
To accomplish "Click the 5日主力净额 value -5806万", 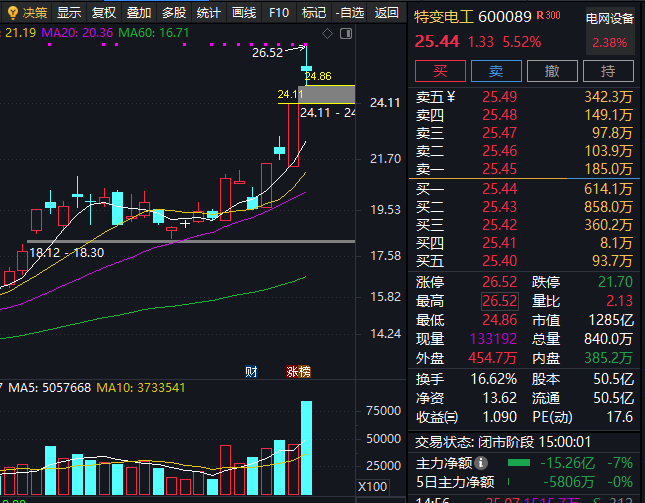I will pos(568,482).
